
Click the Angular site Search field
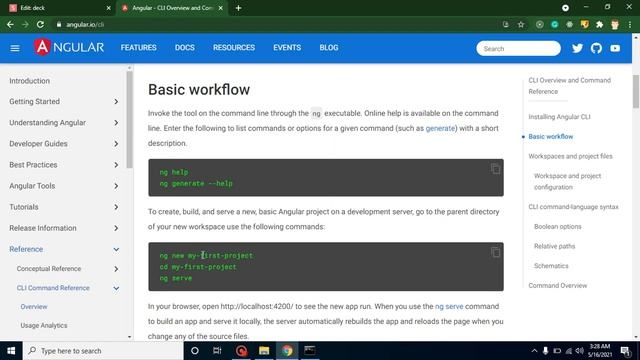[x=518, y=48]
